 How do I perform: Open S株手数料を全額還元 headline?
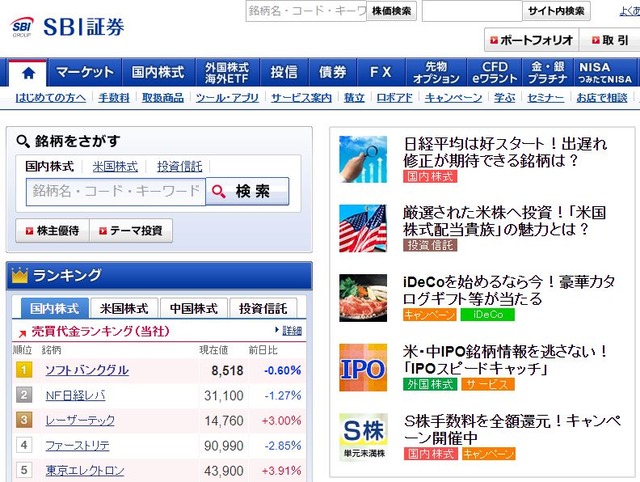[513, 429]
